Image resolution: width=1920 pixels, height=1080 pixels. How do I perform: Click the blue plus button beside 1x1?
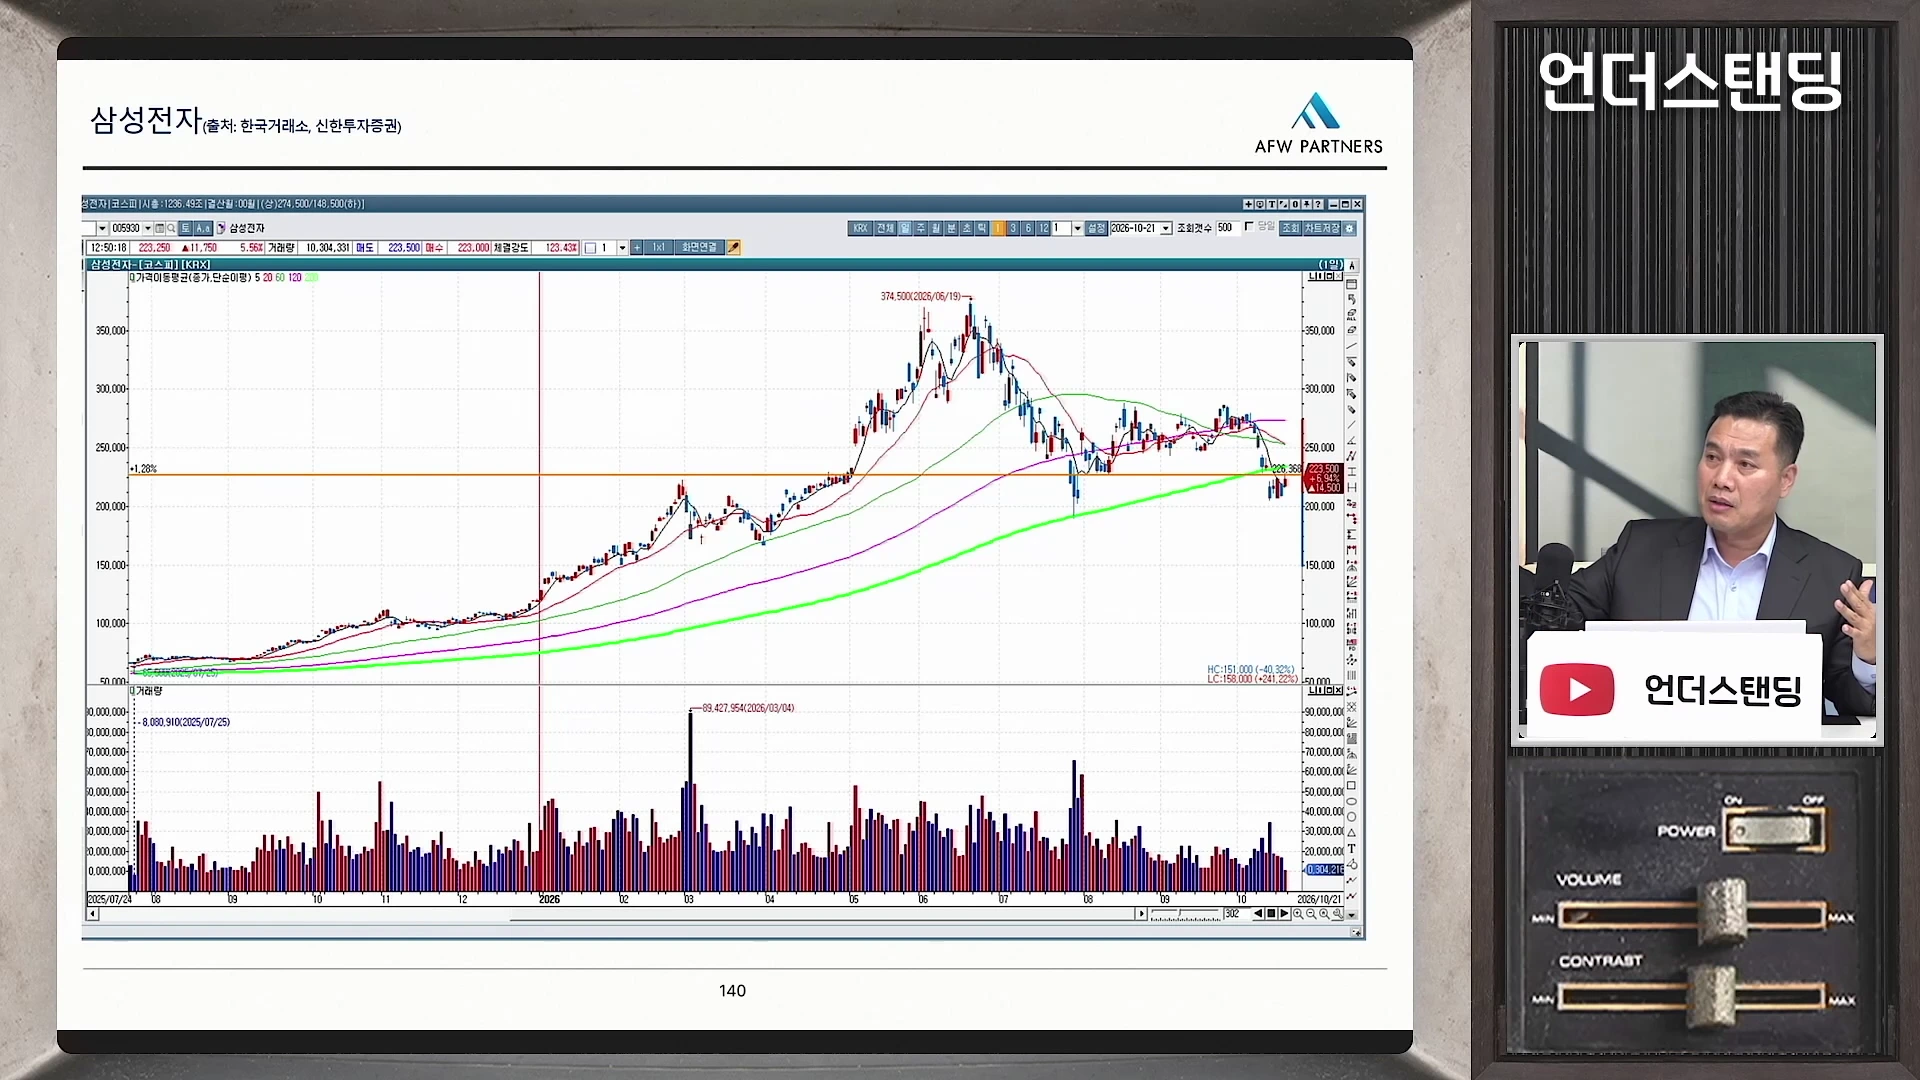[637, 247]
